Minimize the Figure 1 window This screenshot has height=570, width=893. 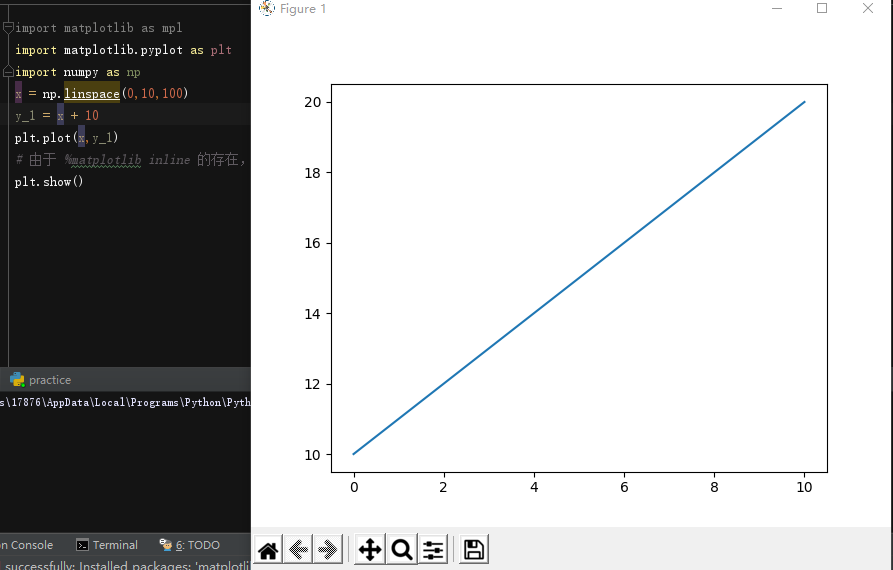tap(777, 8)
